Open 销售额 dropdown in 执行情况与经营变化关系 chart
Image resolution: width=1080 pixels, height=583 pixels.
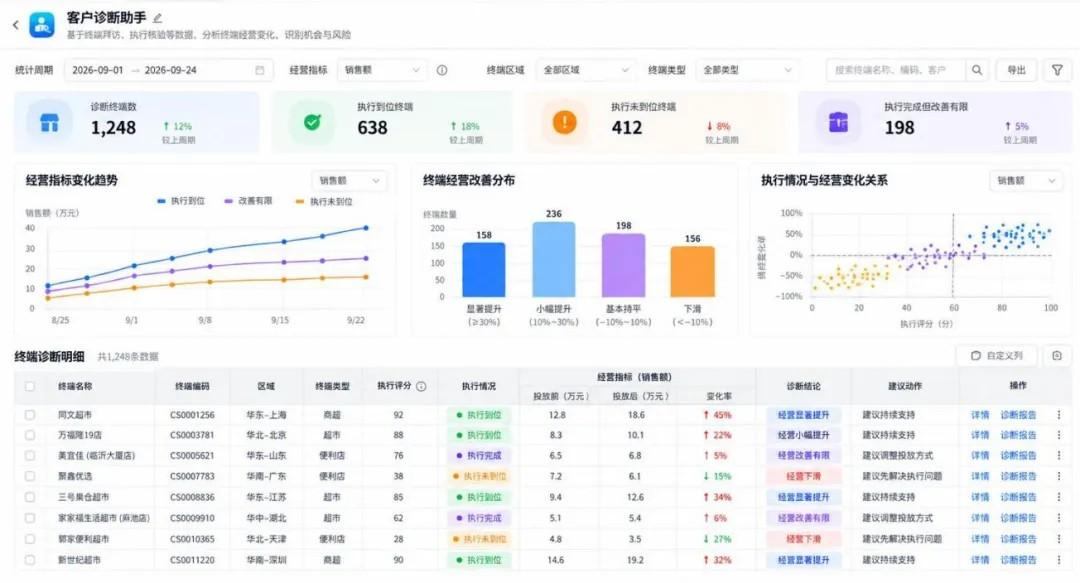1026,181
